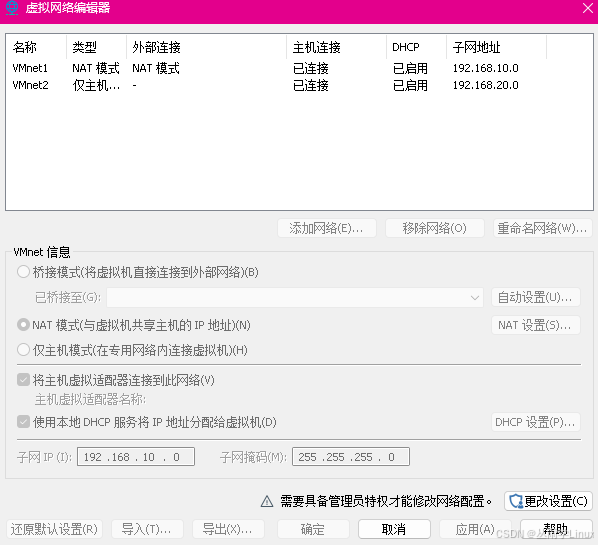Image resolution: width=598 pixels, height=545 pixels.
Task: Close the 虚拟网络编辑器 window
Action: [x=588, y=8]
